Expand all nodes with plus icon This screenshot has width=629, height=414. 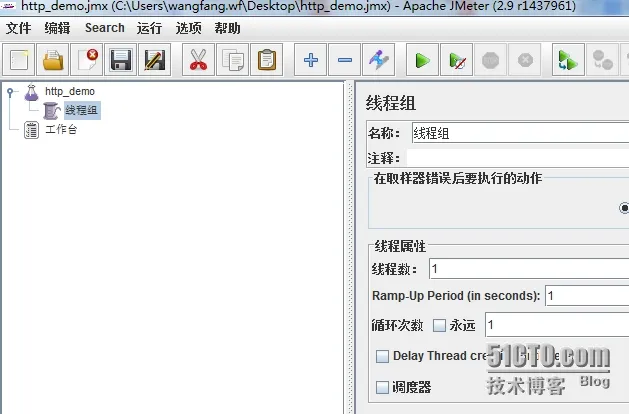(x=310, y=60)
